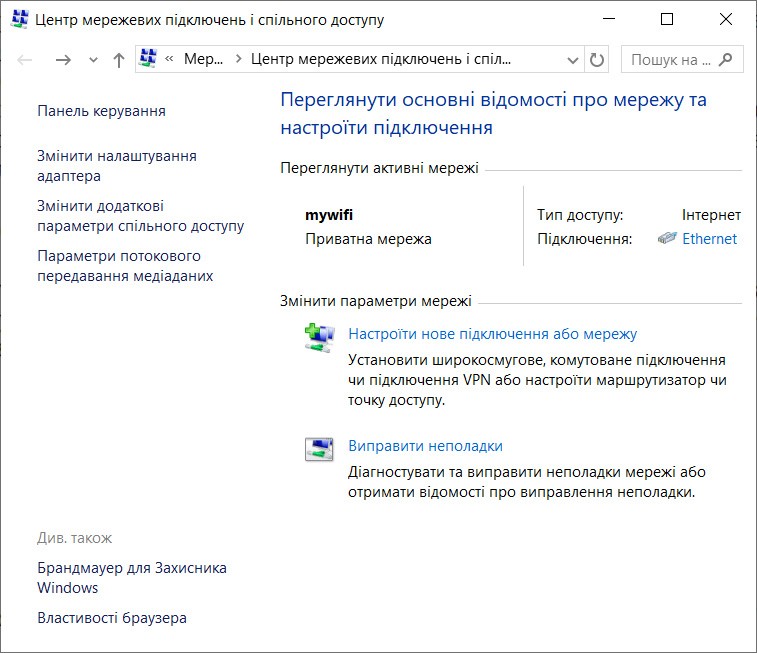Open the Ethernet connection link

[x=709, y=239]
